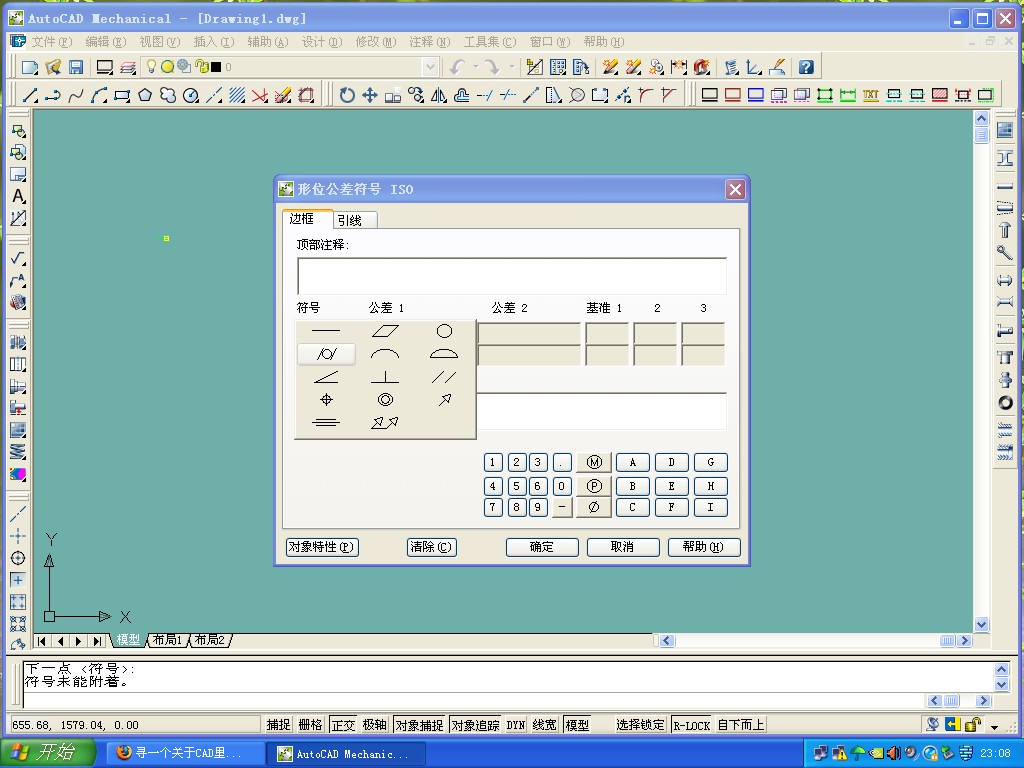Choose the straightness symbol
Viewport: 1024px width, 768px height.
(x=326, y=331)
